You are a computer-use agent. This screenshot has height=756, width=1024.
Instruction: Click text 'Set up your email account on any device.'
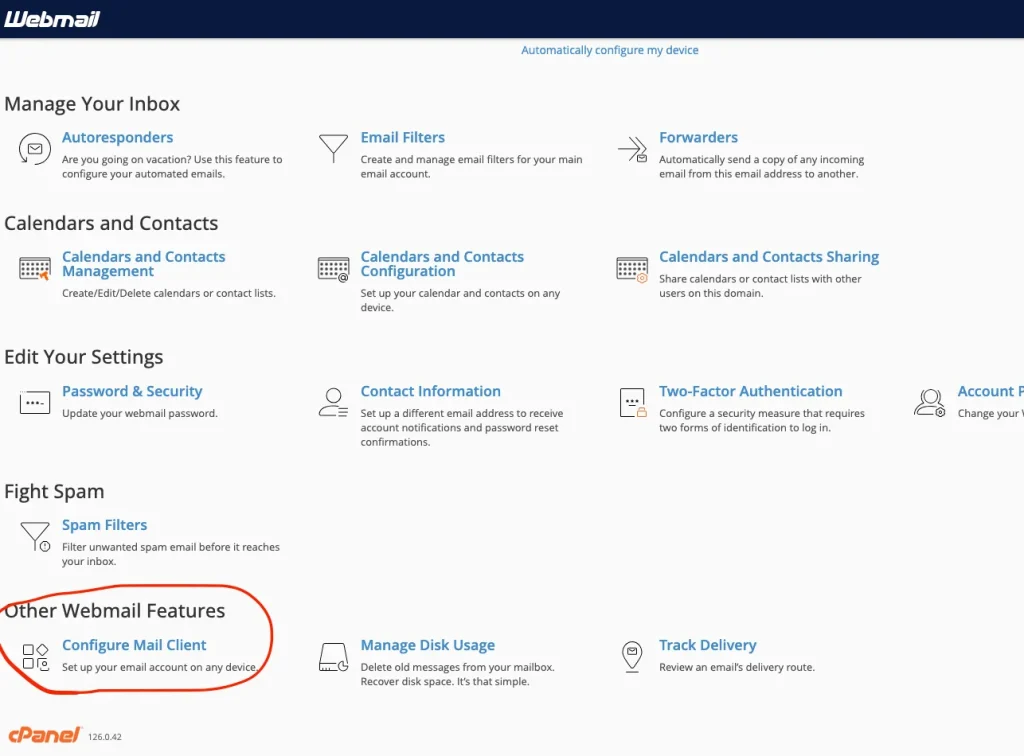coord(160,667)
